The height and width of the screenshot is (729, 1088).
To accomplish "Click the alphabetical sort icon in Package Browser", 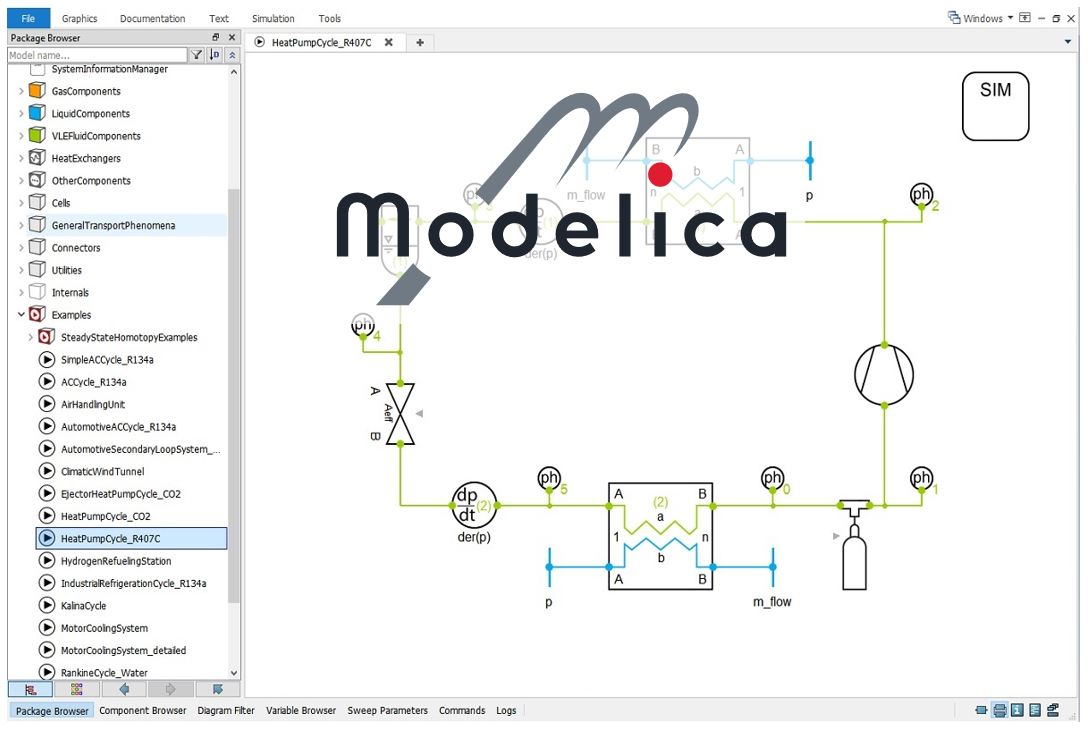I will pyautogui.click(x=213, y=54).
